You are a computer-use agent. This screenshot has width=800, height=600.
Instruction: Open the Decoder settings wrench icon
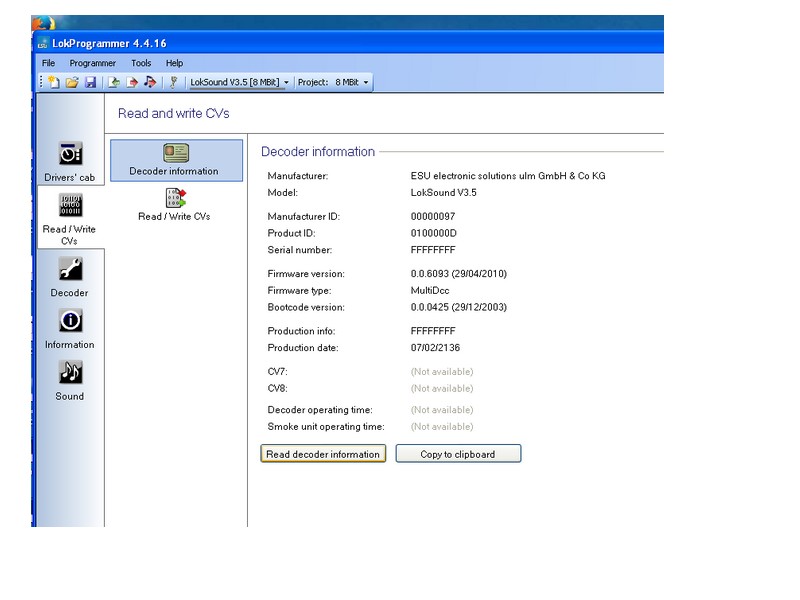point(70,277)
